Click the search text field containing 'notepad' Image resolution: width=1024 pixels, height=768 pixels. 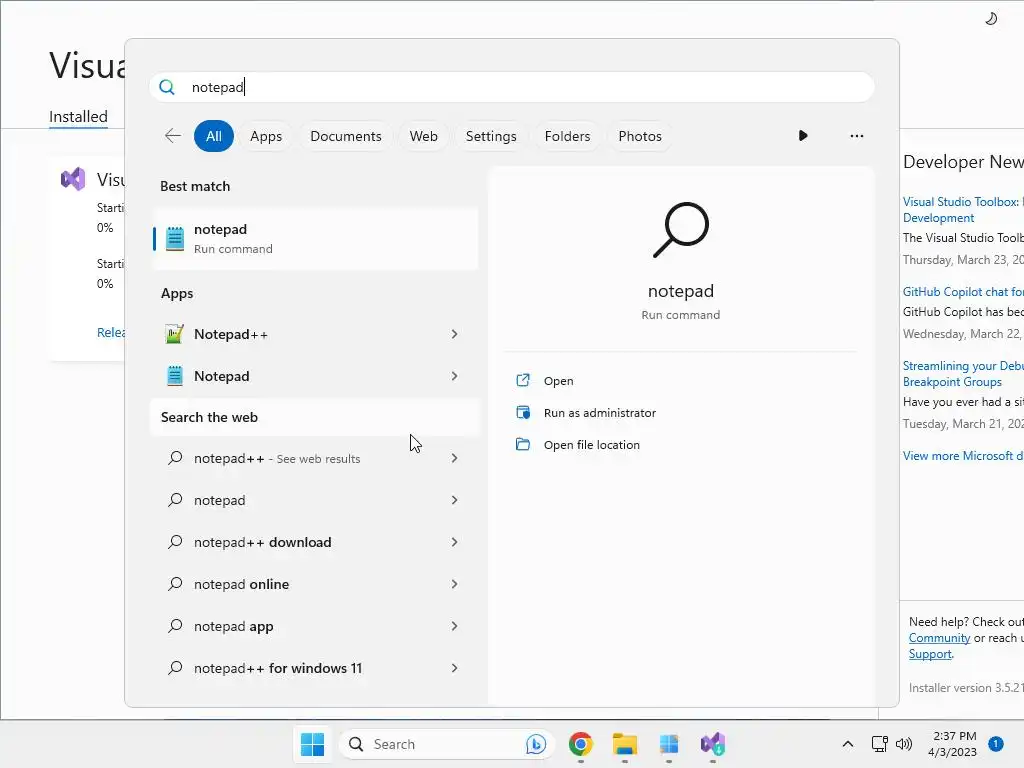[x=512, y=87]
